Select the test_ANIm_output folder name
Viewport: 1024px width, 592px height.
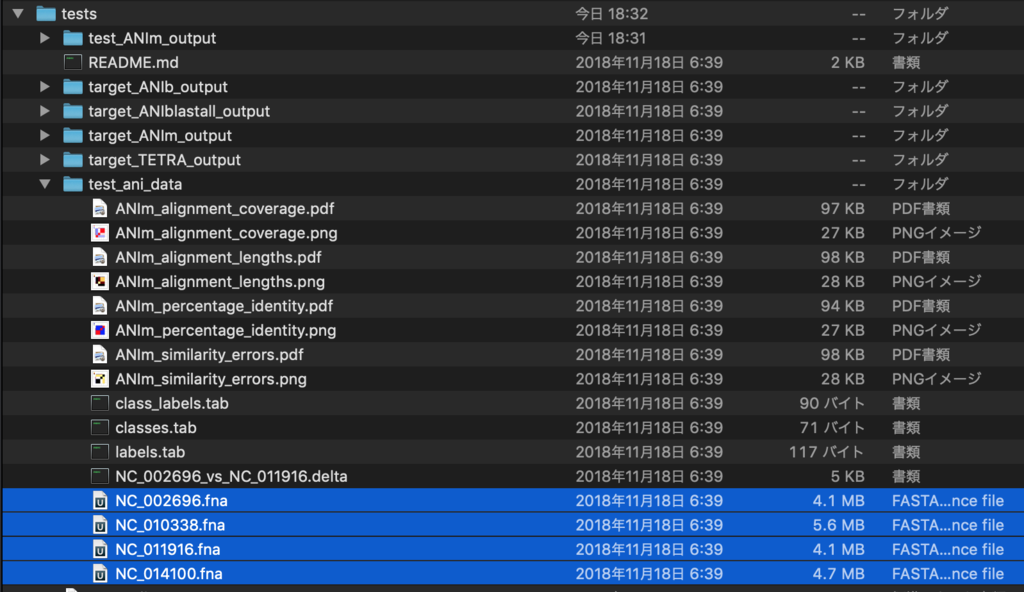pyautogui.click(x=152, y=38)
